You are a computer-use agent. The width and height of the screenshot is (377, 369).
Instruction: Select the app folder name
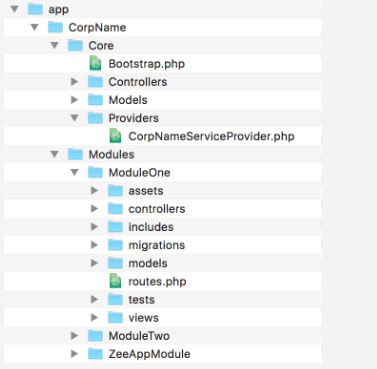tap(59, 10)
